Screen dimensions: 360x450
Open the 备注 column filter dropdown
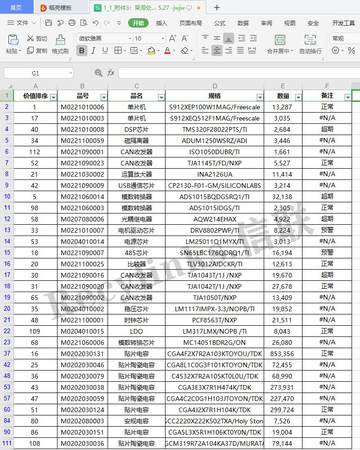348,97
